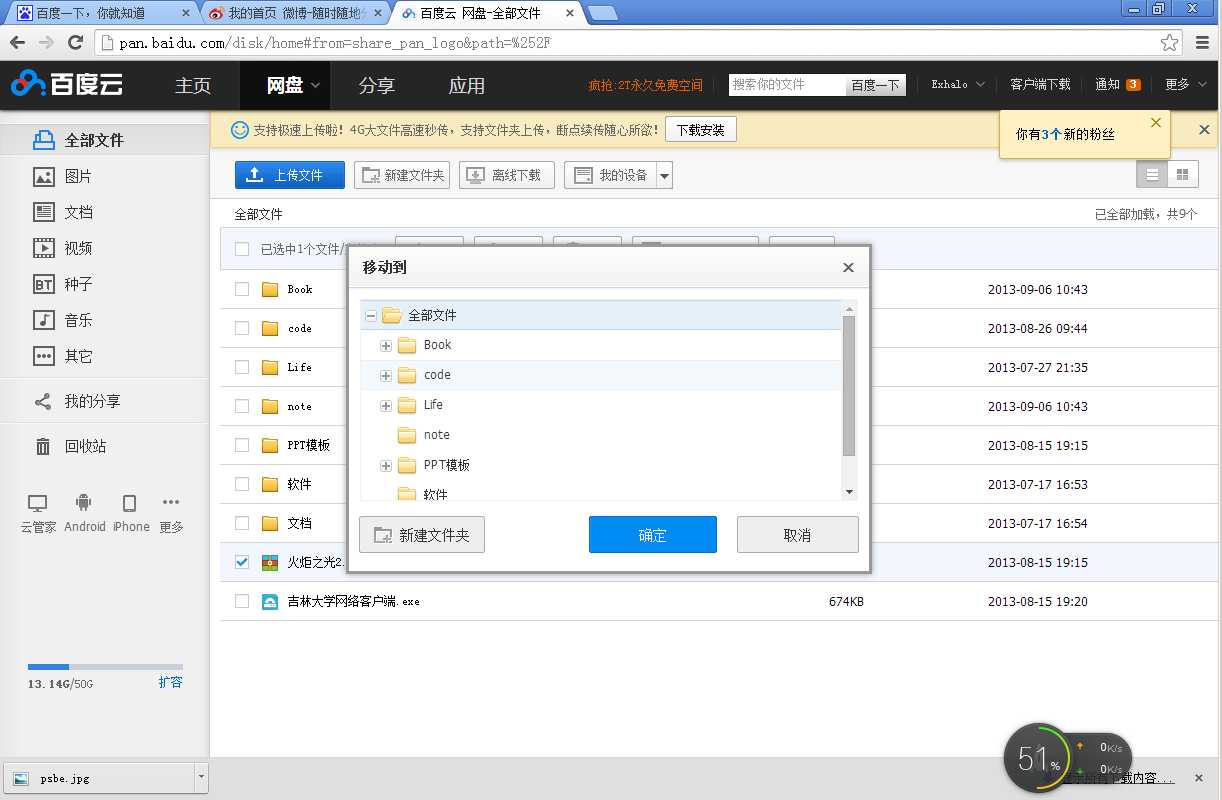Check the 吉林大学网络客户端.exe checkbox
Screen dimensions: 1222x800
(241, 601)
